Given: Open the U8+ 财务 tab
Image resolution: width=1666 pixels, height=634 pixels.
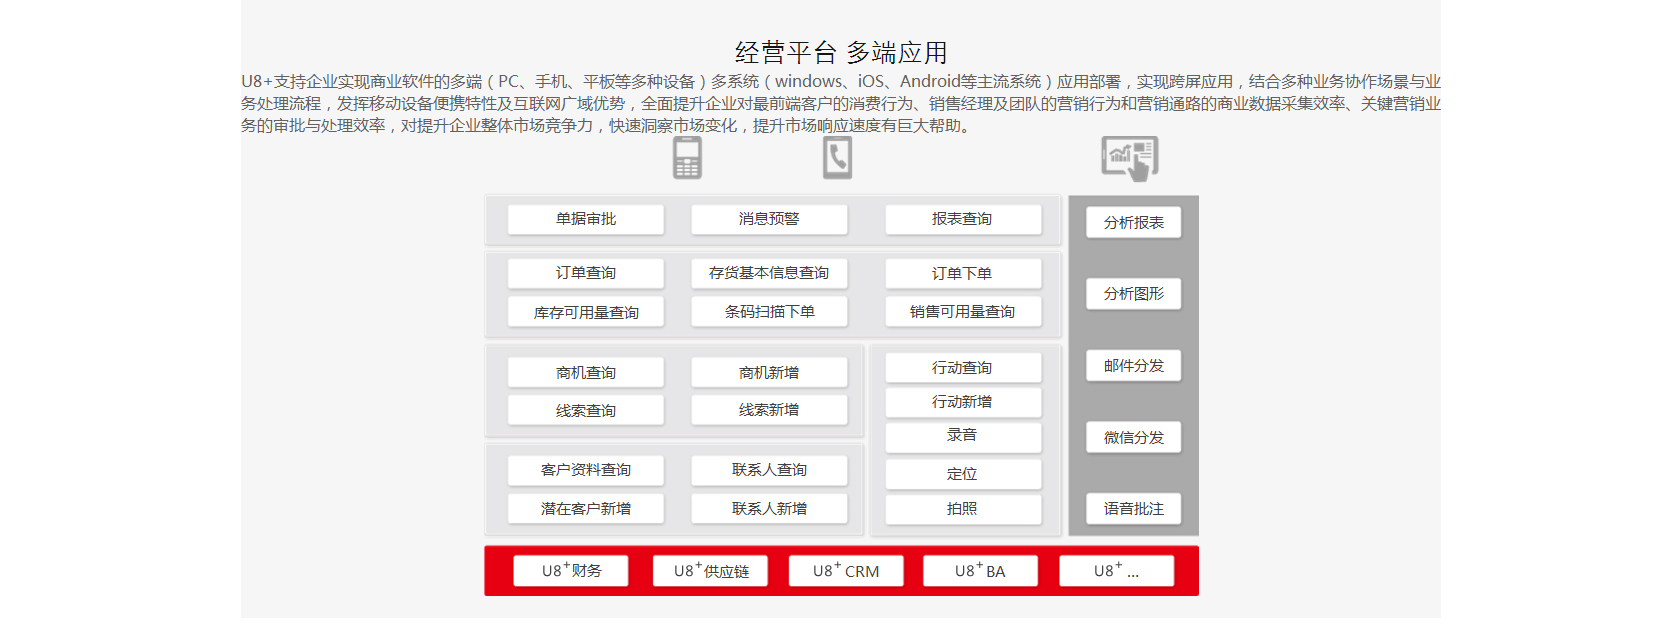Looking at the screenshot, I should pyautogui.click(x=571, y=571).
